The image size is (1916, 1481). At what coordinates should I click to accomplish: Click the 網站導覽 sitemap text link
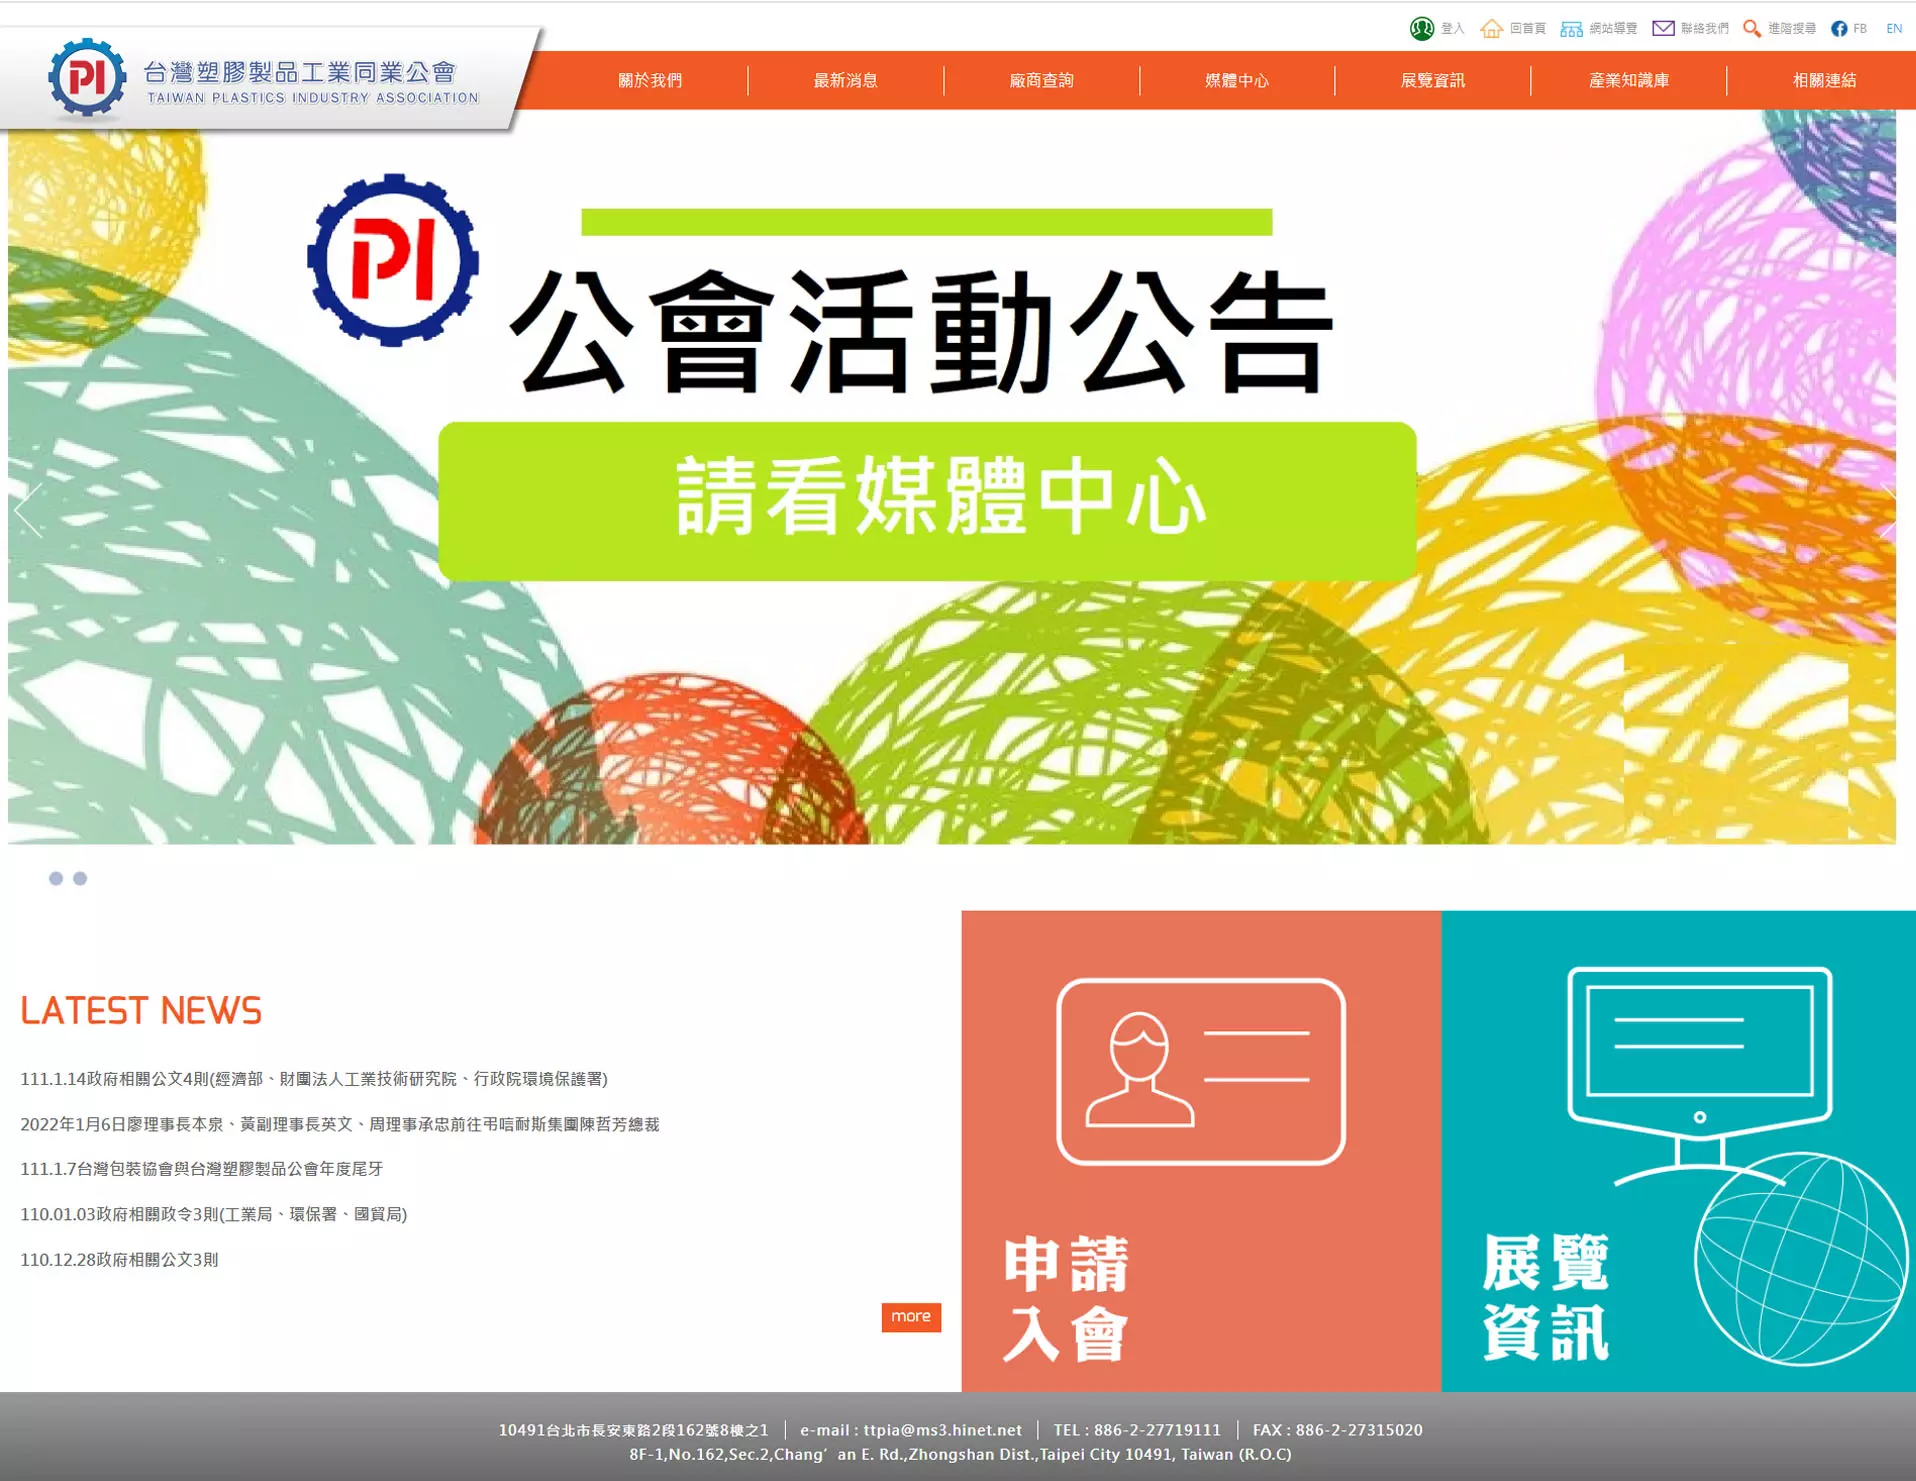1613,29
